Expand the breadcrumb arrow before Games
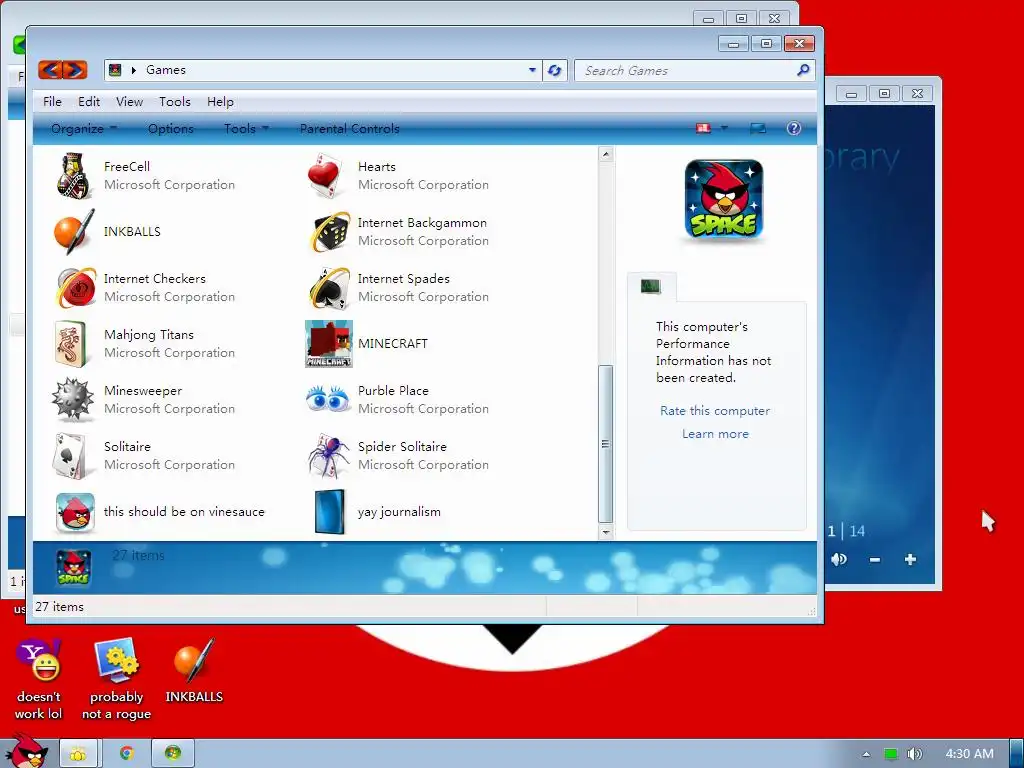1024x768 pixels. (133, 70)
